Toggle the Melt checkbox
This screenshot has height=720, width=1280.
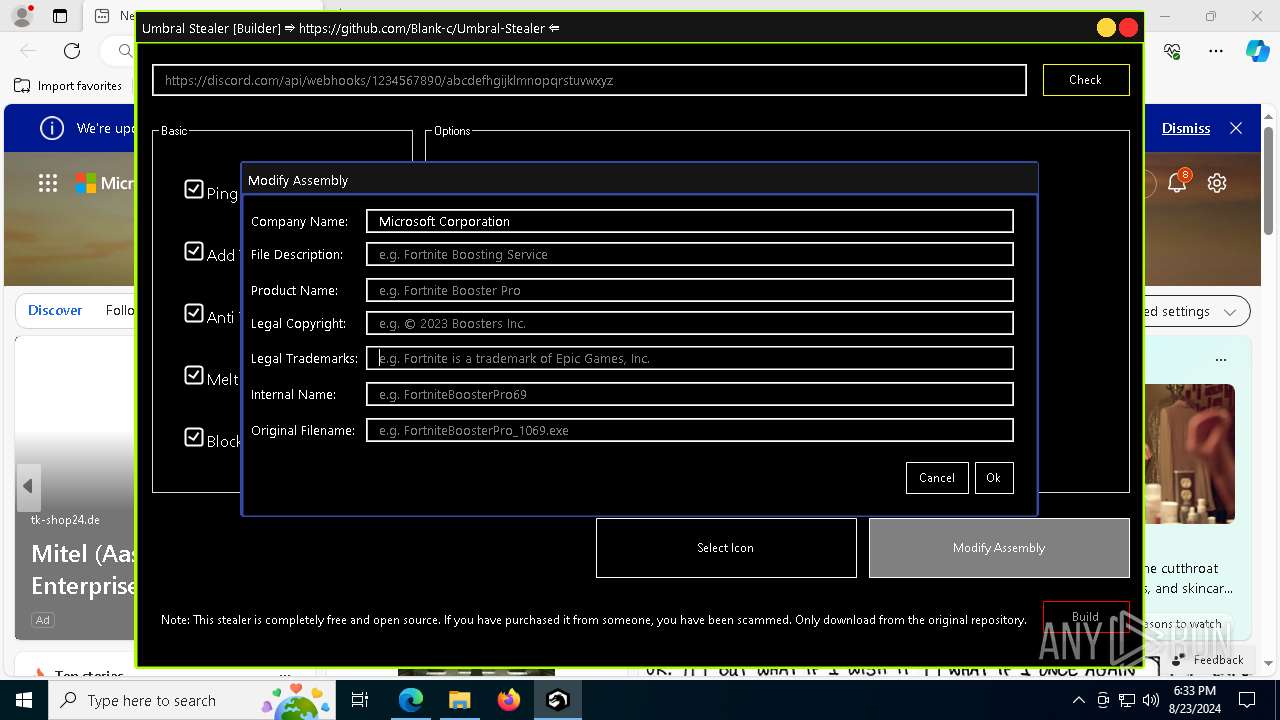click(194, 375)
